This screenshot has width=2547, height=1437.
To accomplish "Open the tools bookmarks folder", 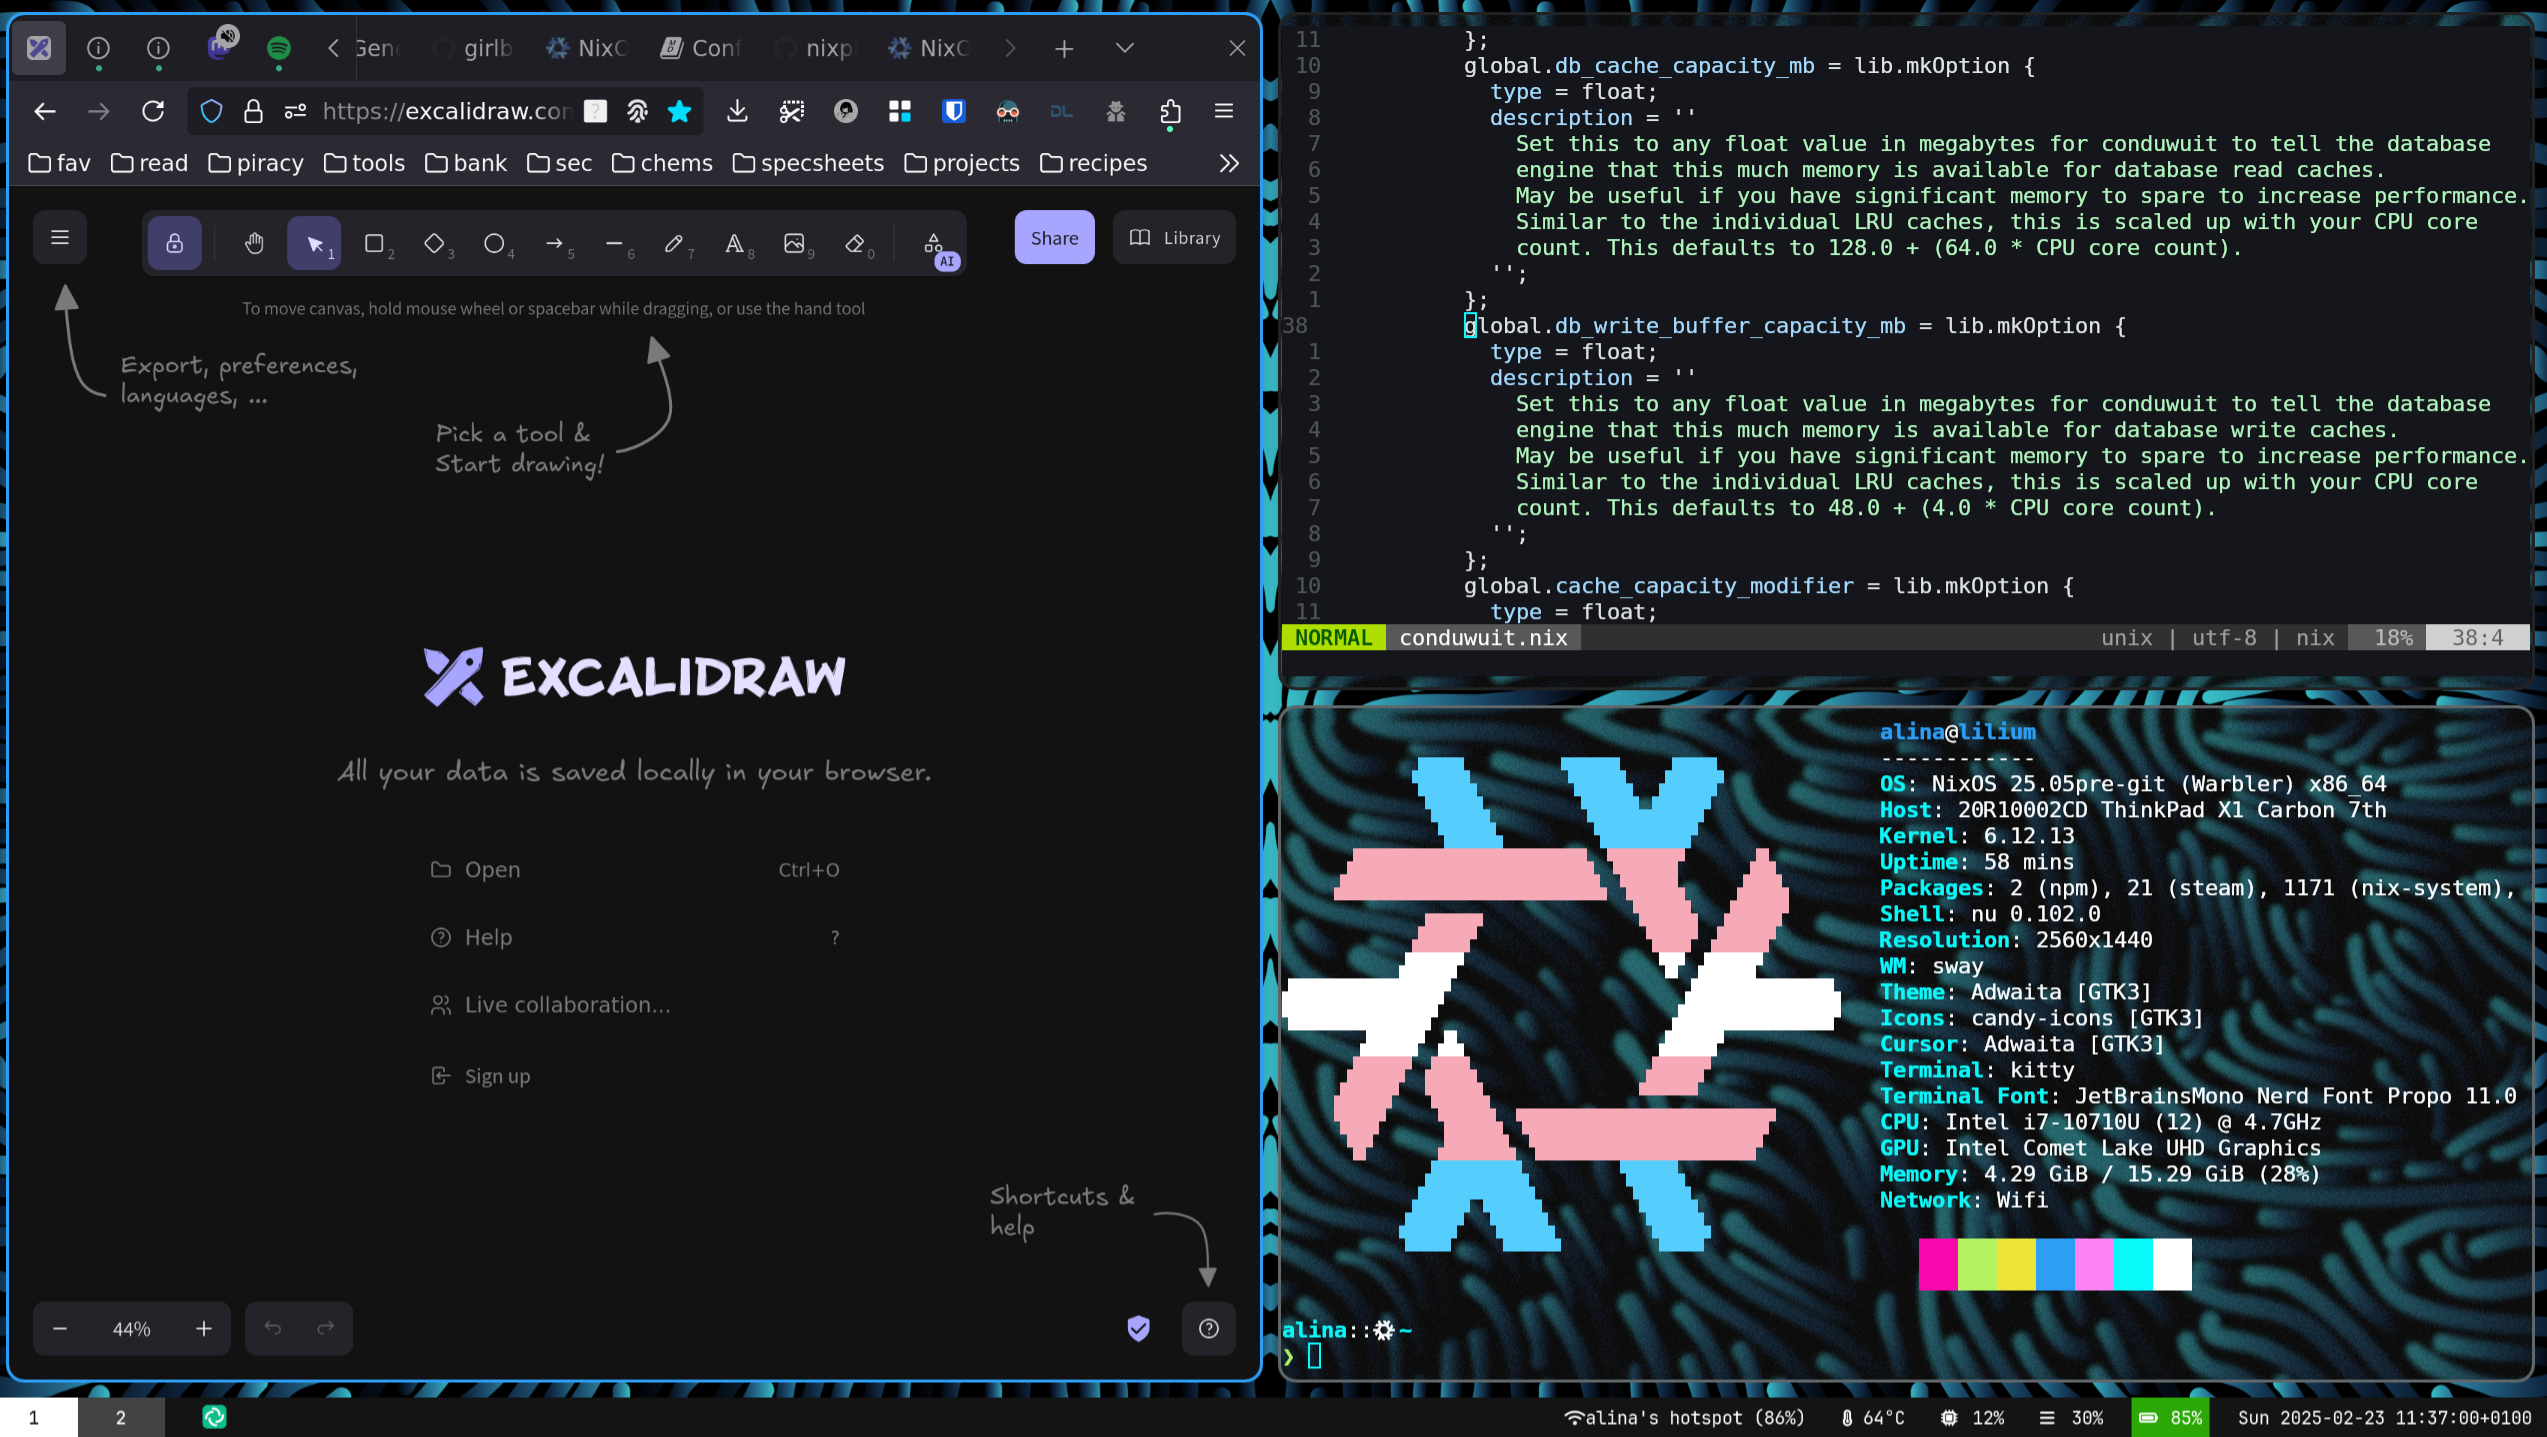I will [365, 163].
